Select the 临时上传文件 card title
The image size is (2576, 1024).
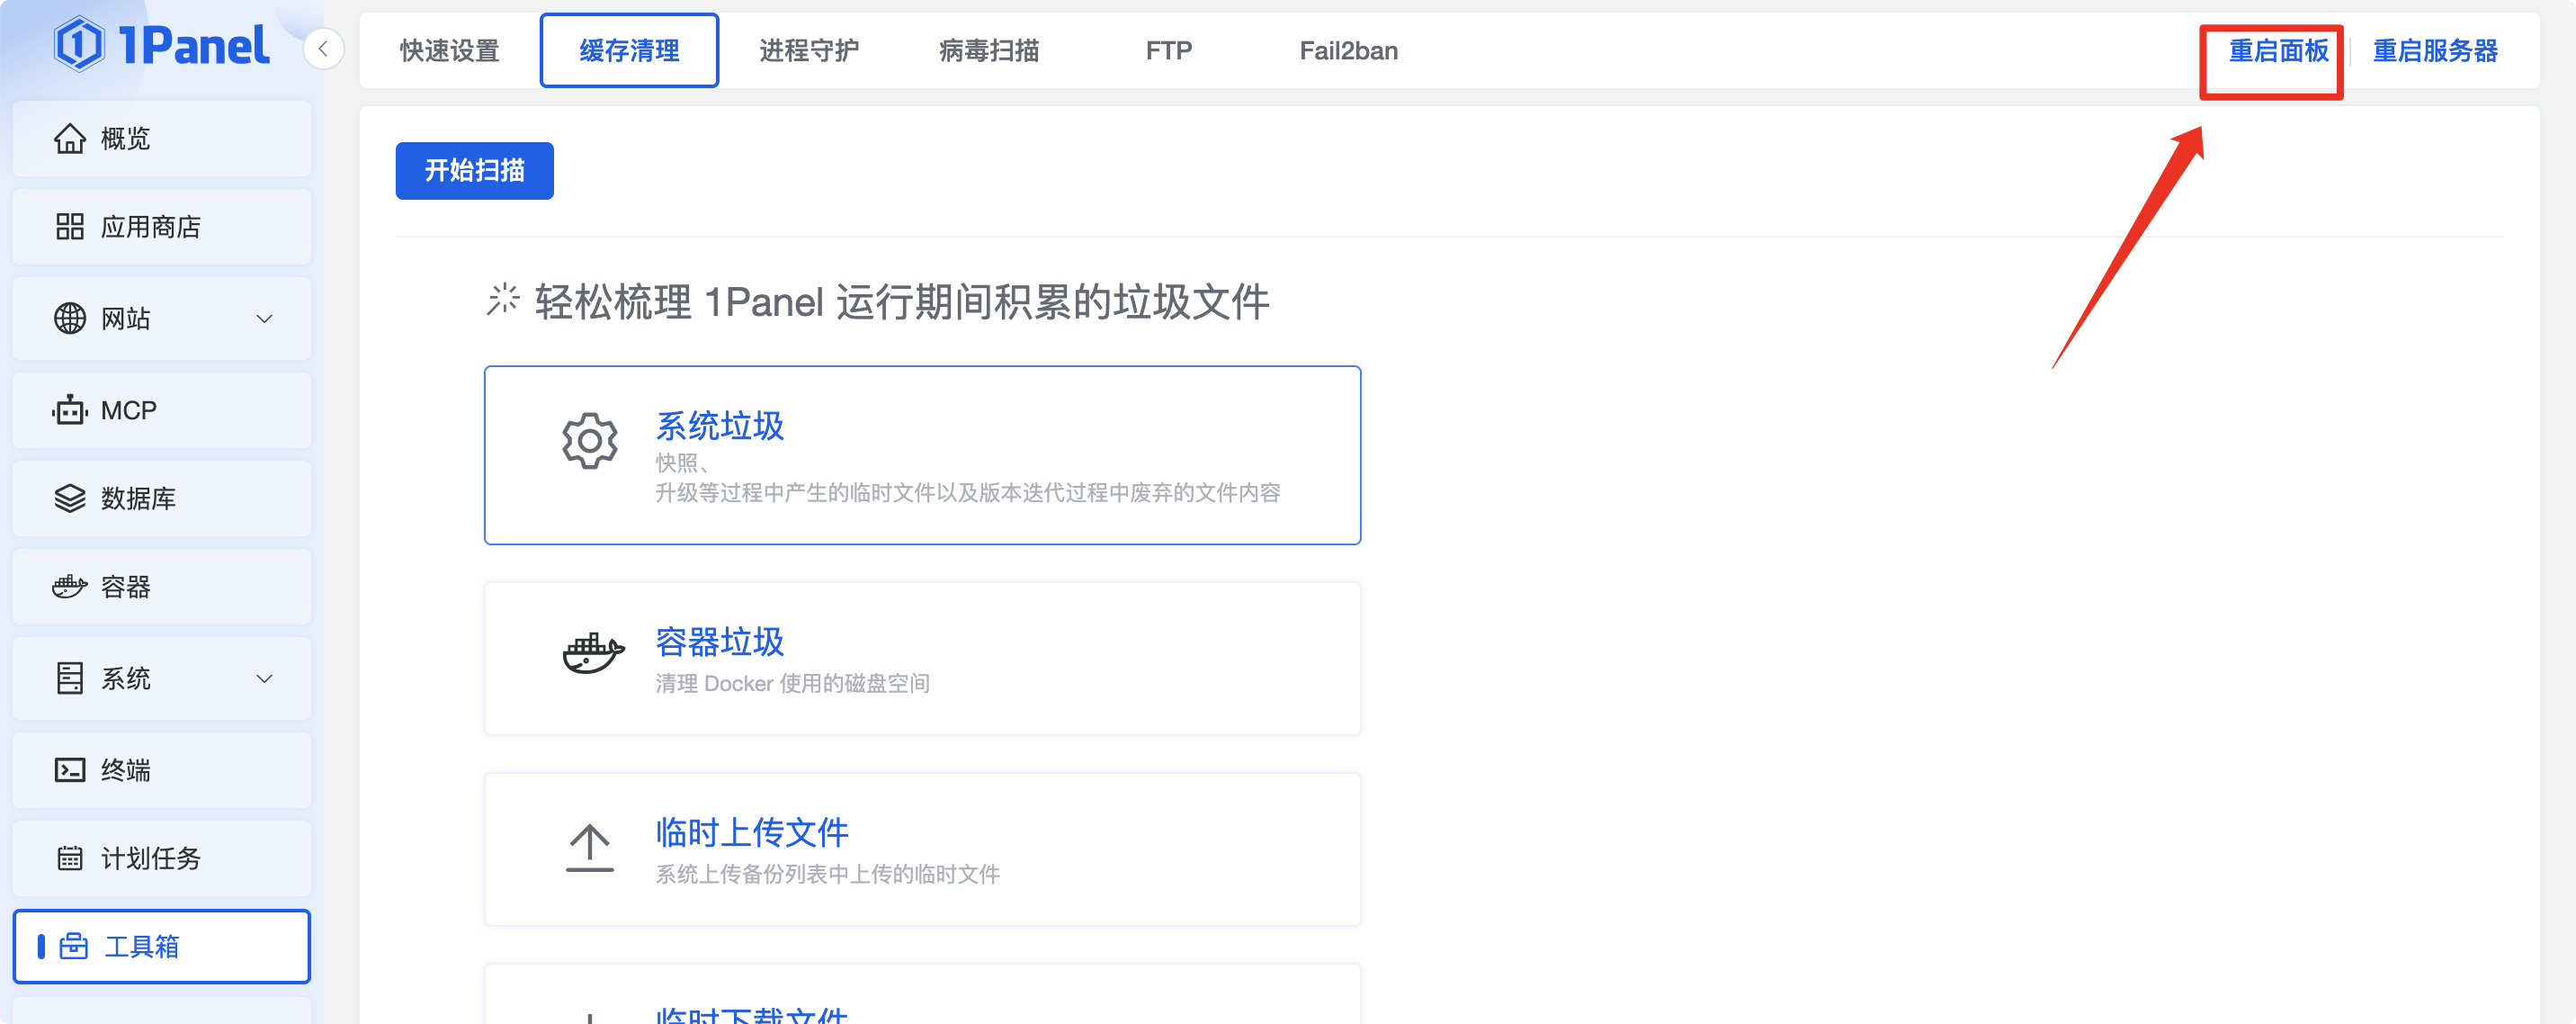(751, 832)
